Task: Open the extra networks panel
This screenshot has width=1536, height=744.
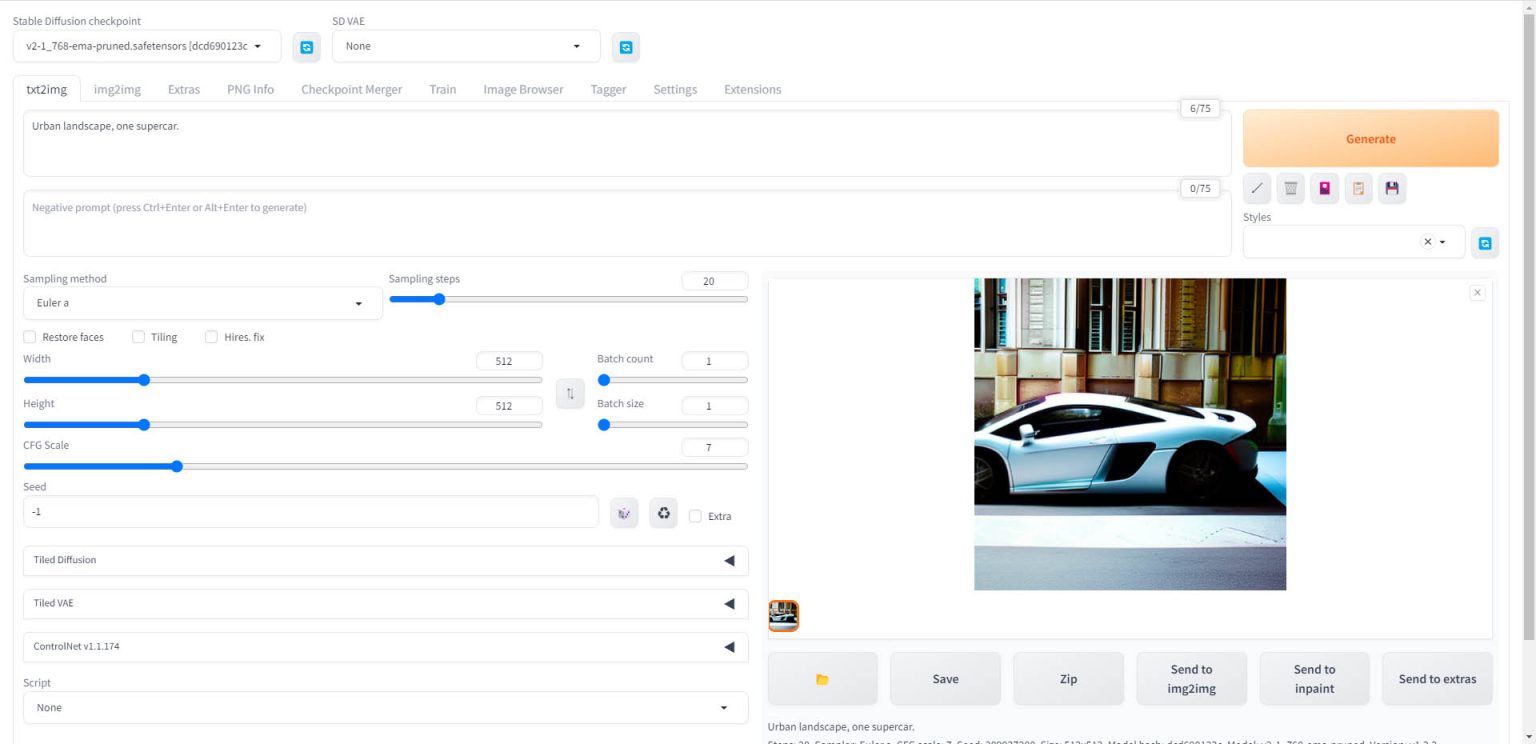Action: click(1324, 188)
